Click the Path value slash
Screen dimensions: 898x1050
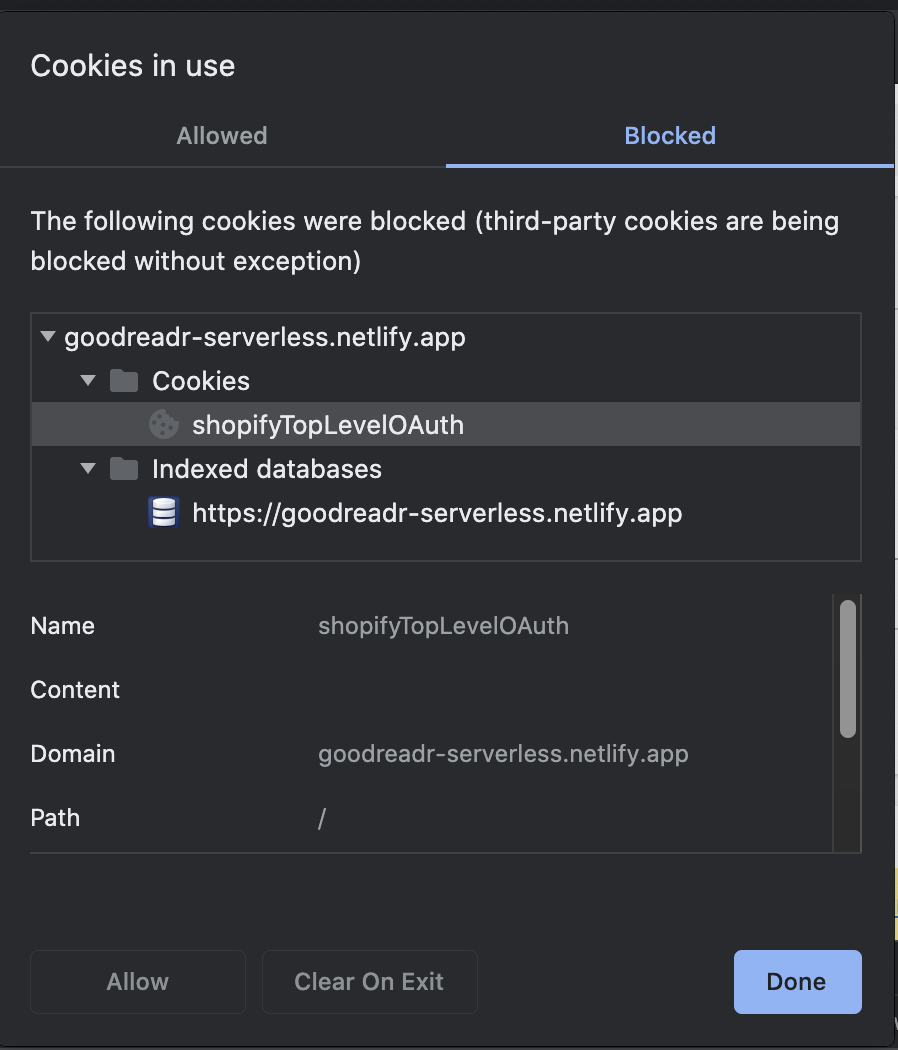321,817
